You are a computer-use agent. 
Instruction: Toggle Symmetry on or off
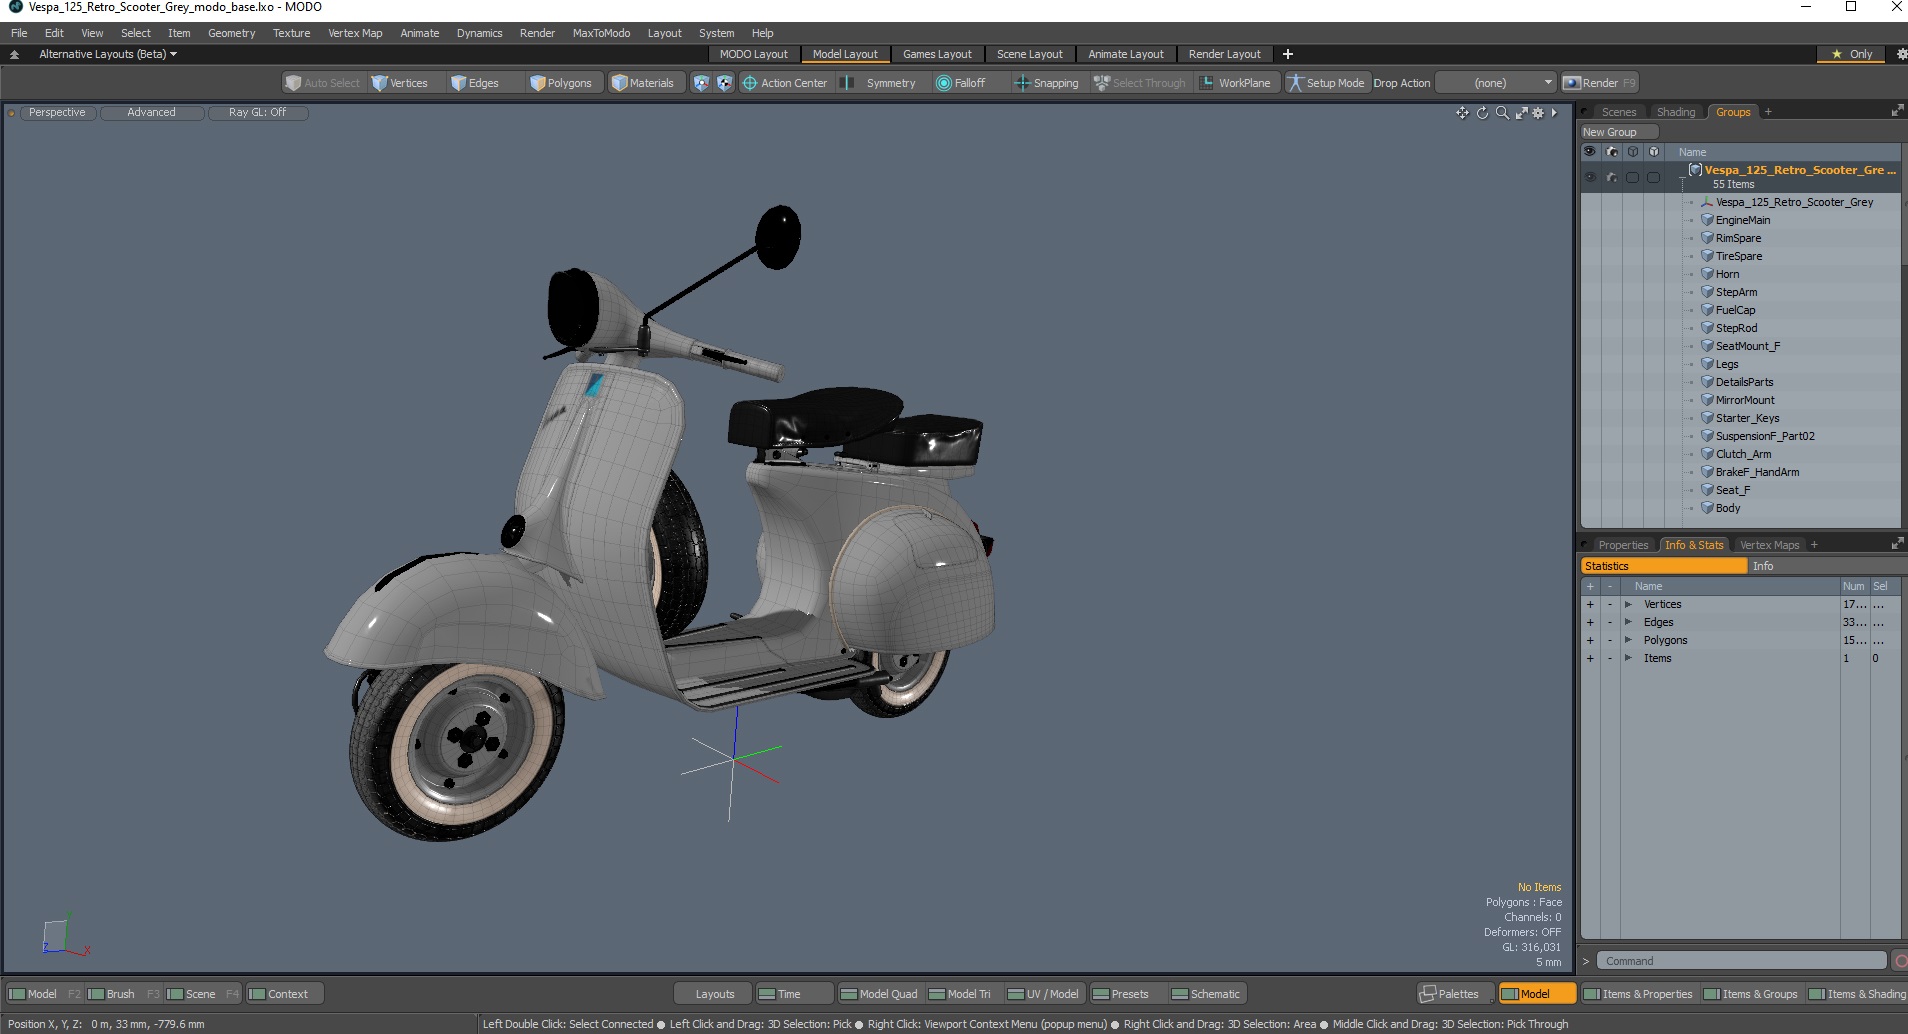point(880,83)
